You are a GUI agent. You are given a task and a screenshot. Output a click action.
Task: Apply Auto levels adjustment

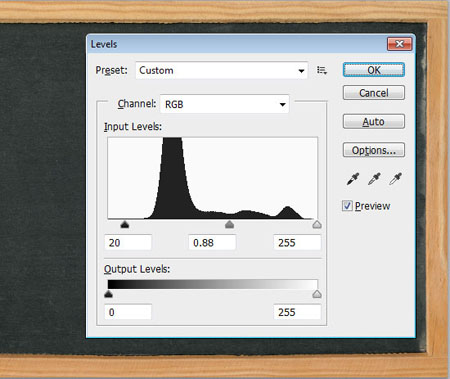[374, 122]
